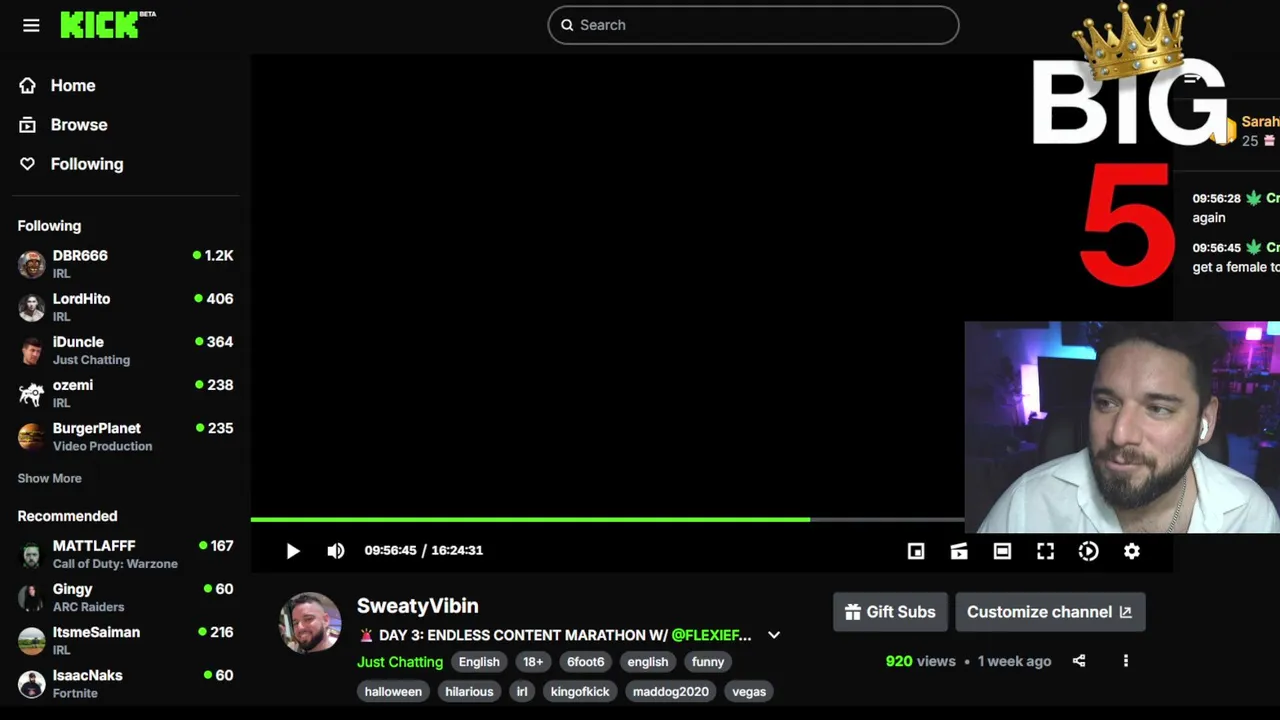The width and height of the screenshot is (1280, 720).
Task: Open iDuncle channel
Action: point(125,350)
